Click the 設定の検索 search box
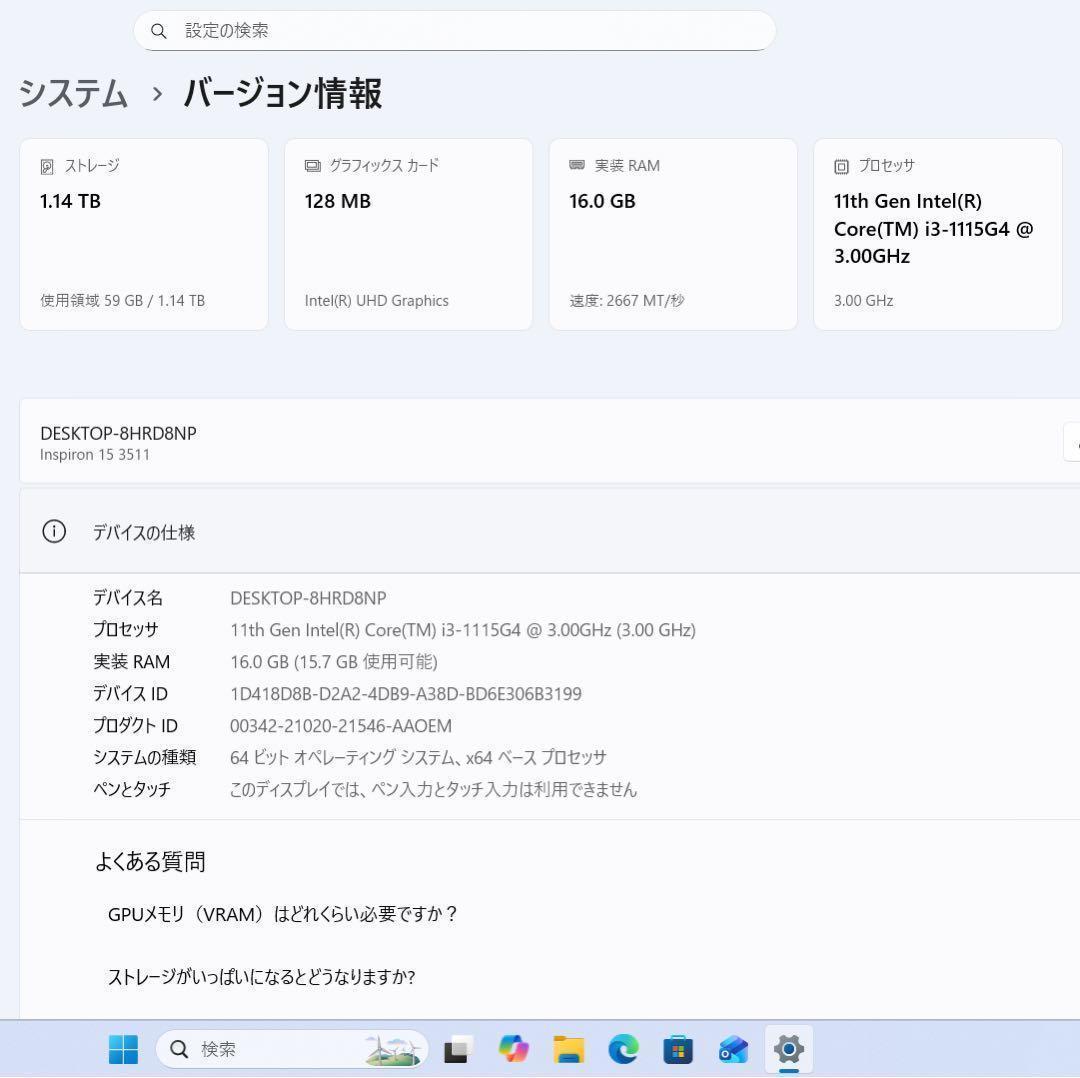The height and width of the screenshot is (1078, 1080). coord(455,31)
